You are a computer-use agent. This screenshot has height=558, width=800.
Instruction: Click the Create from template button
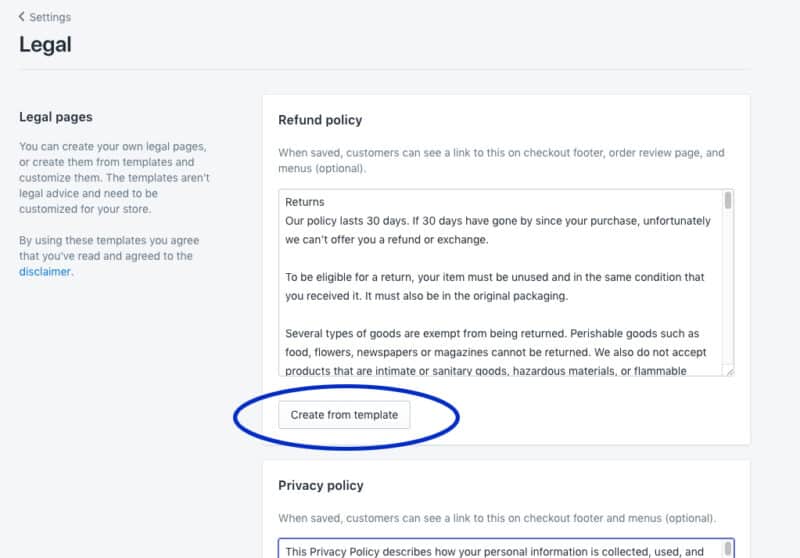pyautogui.click(x=344, y=415)
